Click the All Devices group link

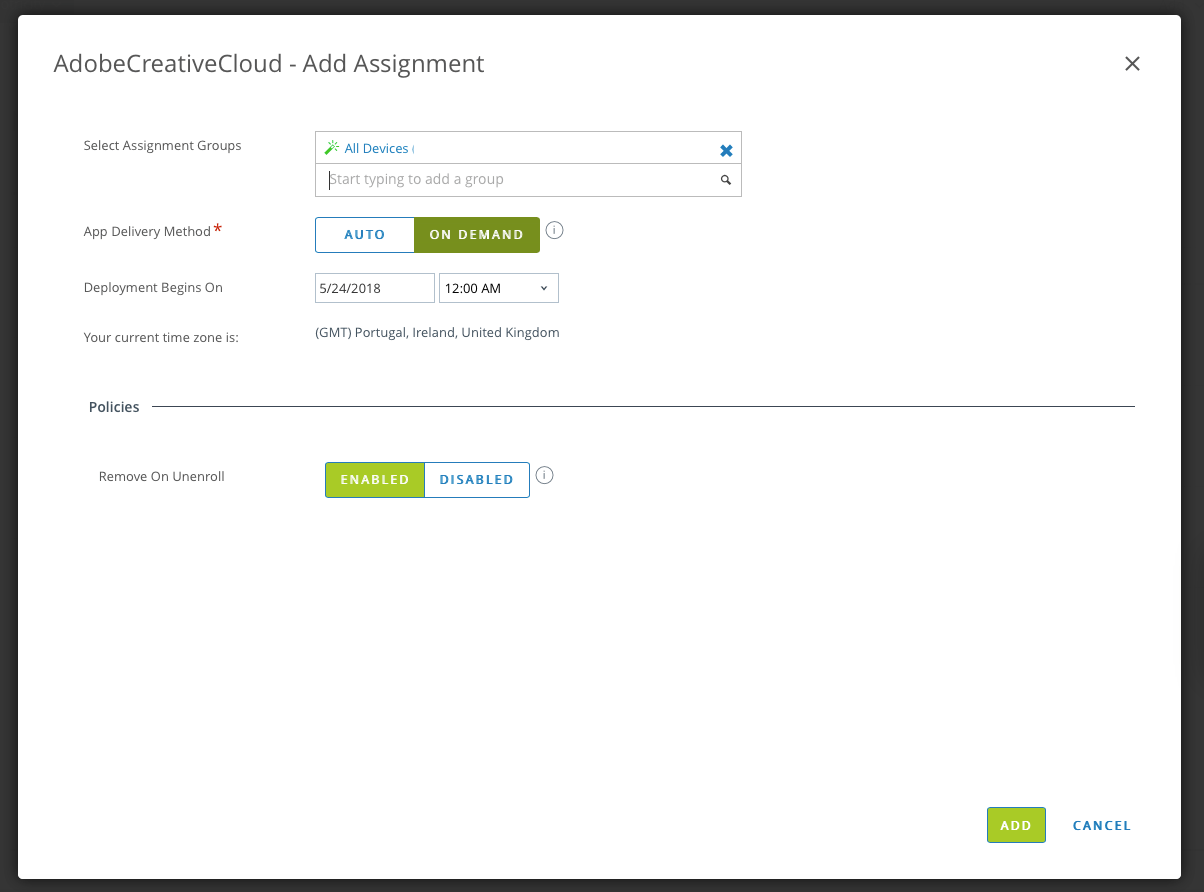[x=376, y=148]
